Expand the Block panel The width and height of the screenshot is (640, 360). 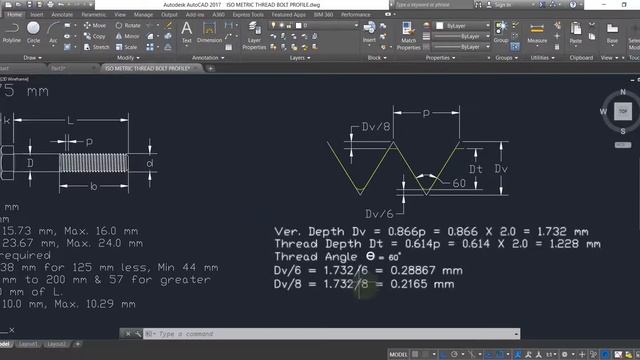pyautogui.click(x=377, y=58)
